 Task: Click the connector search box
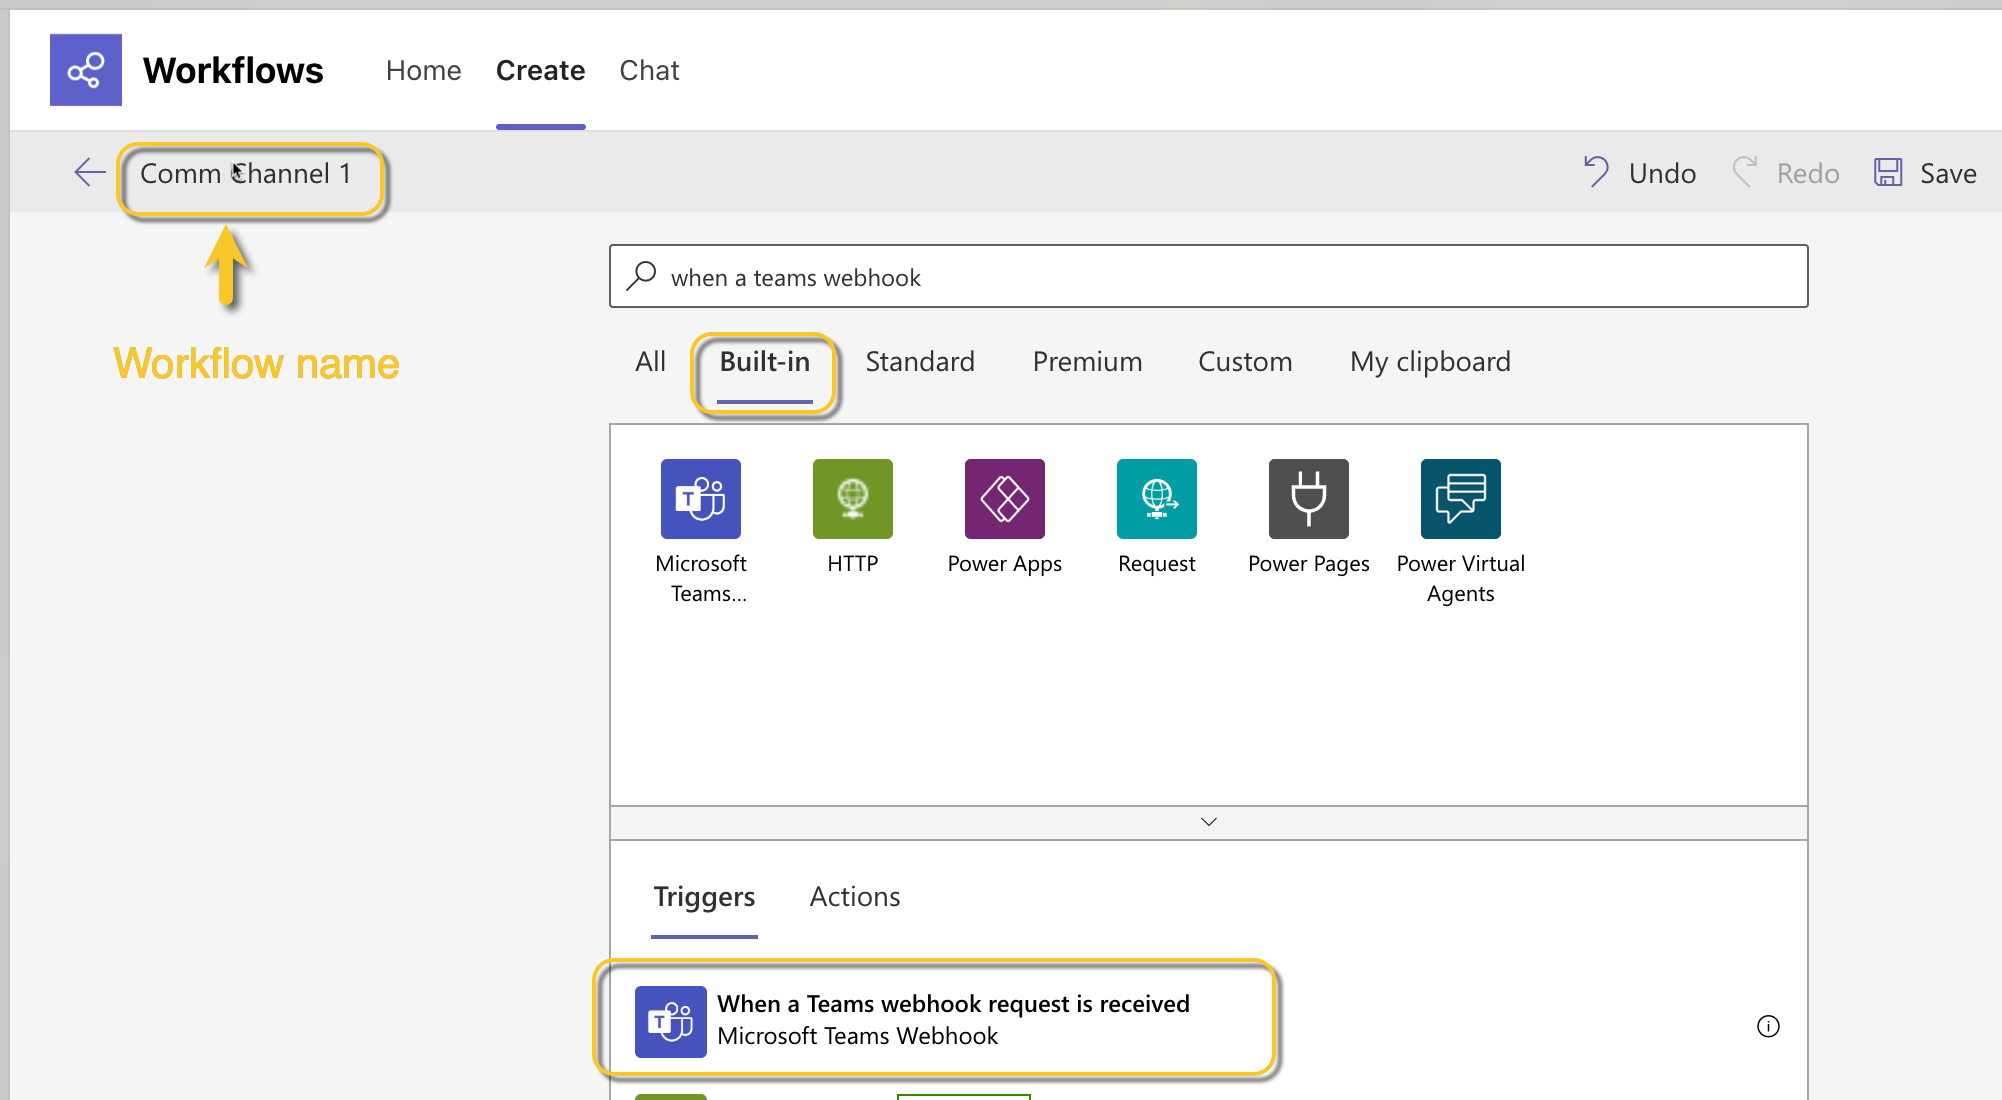point(1209,276)
